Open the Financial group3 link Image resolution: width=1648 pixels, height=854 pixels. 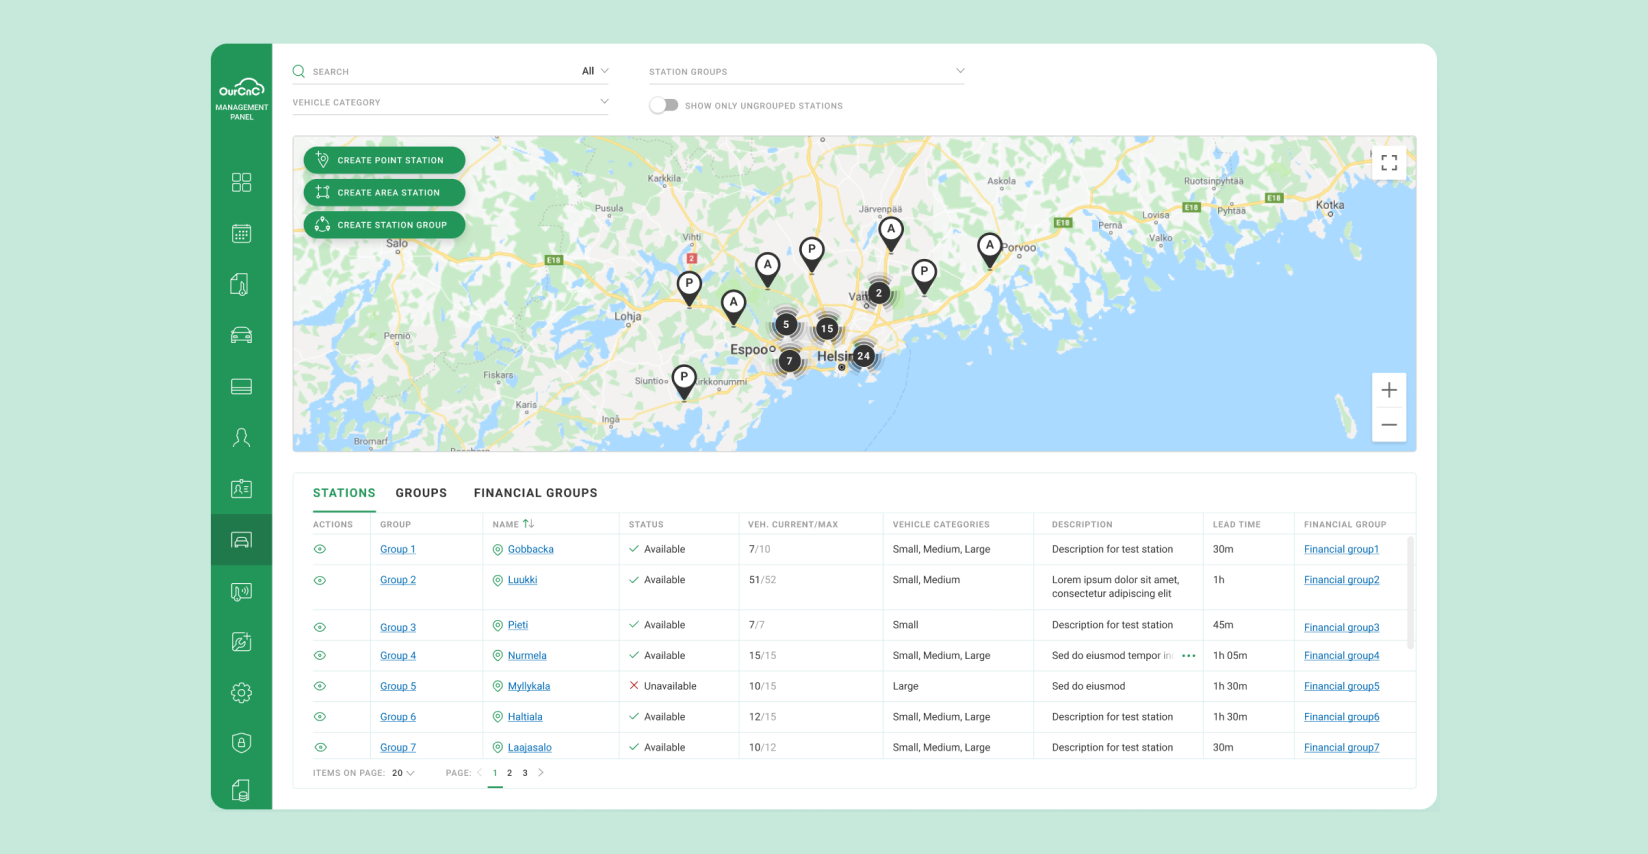click(x=1341, y=627)
